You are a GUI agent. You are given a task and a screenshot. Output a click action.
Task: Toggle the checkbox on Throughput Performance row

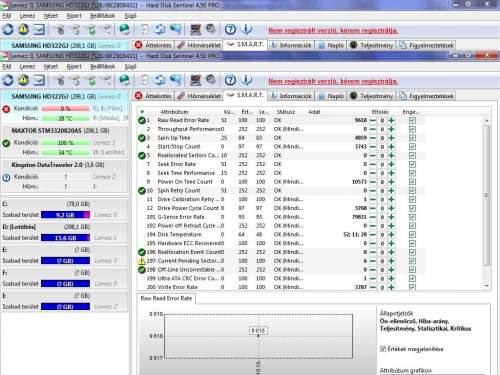pyautogui.click(x=412, y=129)
